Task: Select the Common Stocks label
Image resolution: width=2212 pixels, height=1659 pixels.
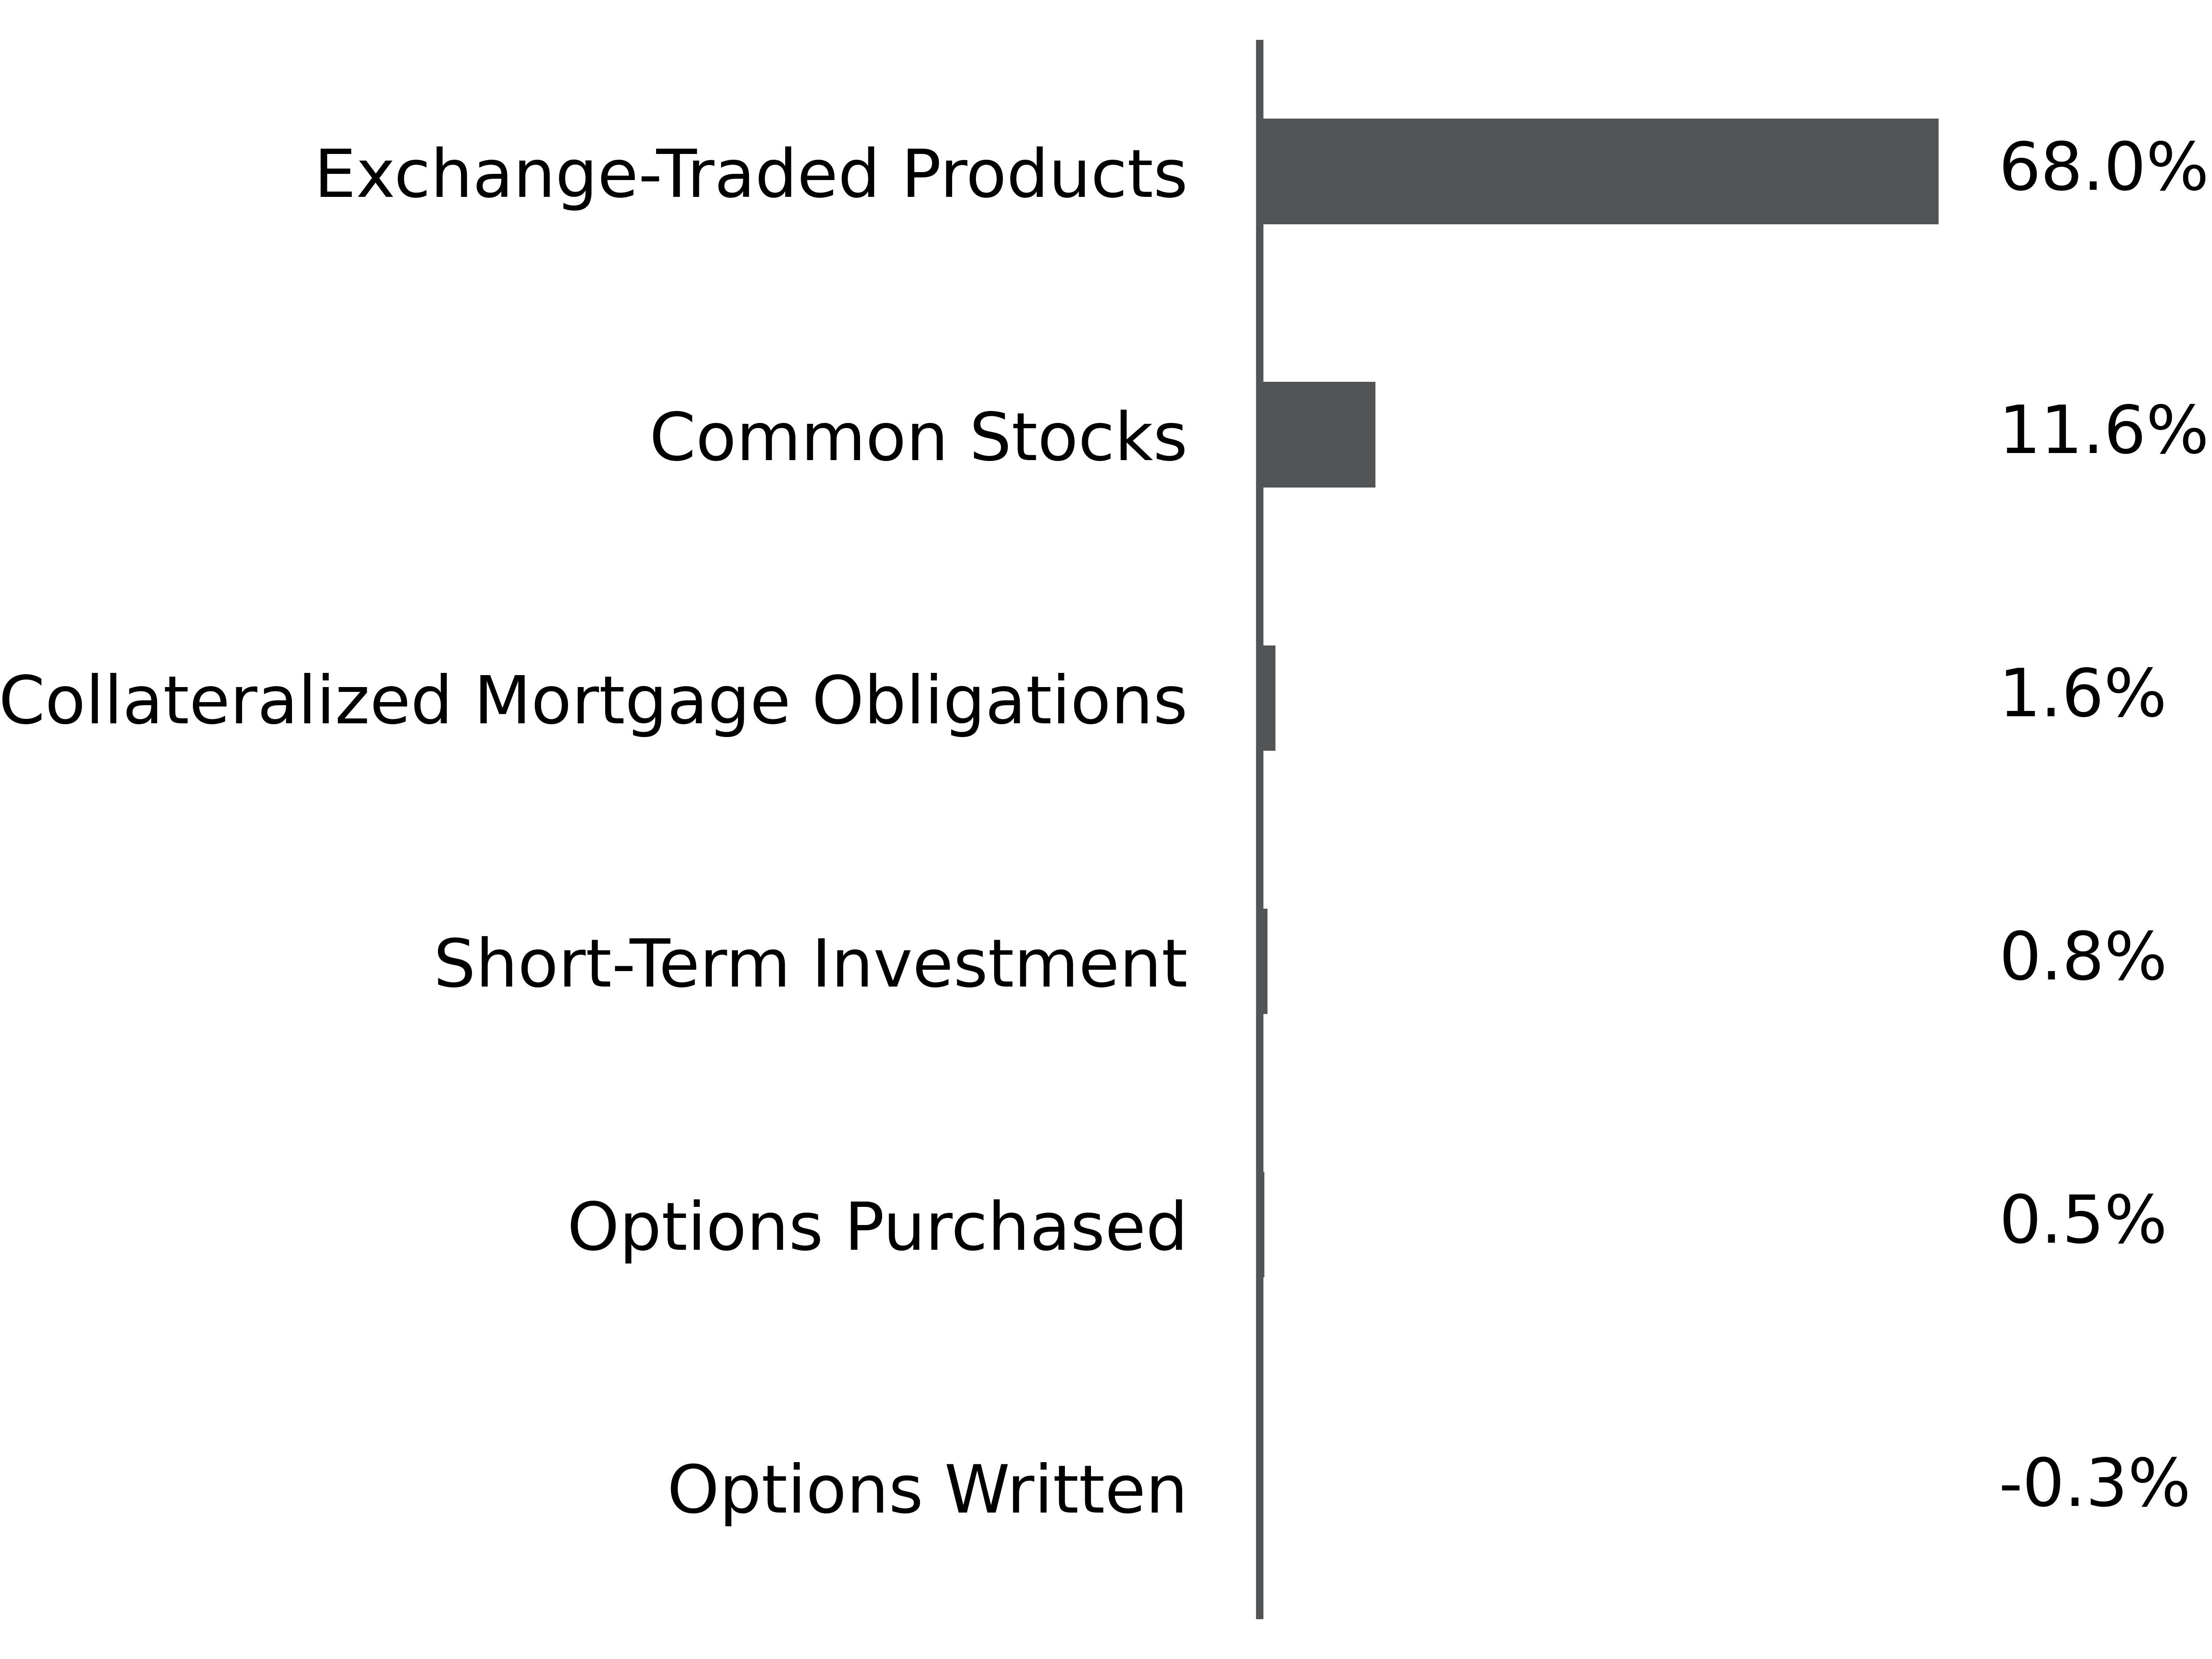Action: 918,438
